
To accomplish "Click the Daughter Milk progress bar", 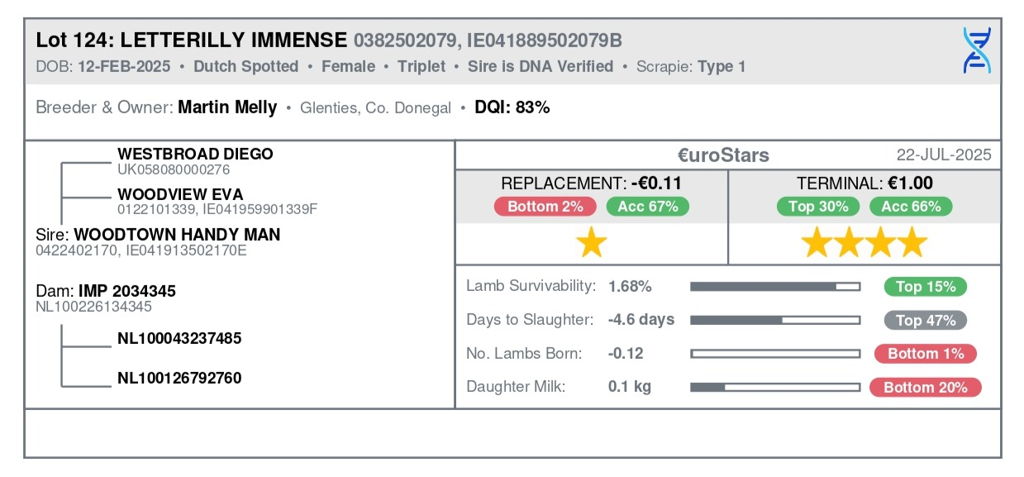I will [775, 387].
